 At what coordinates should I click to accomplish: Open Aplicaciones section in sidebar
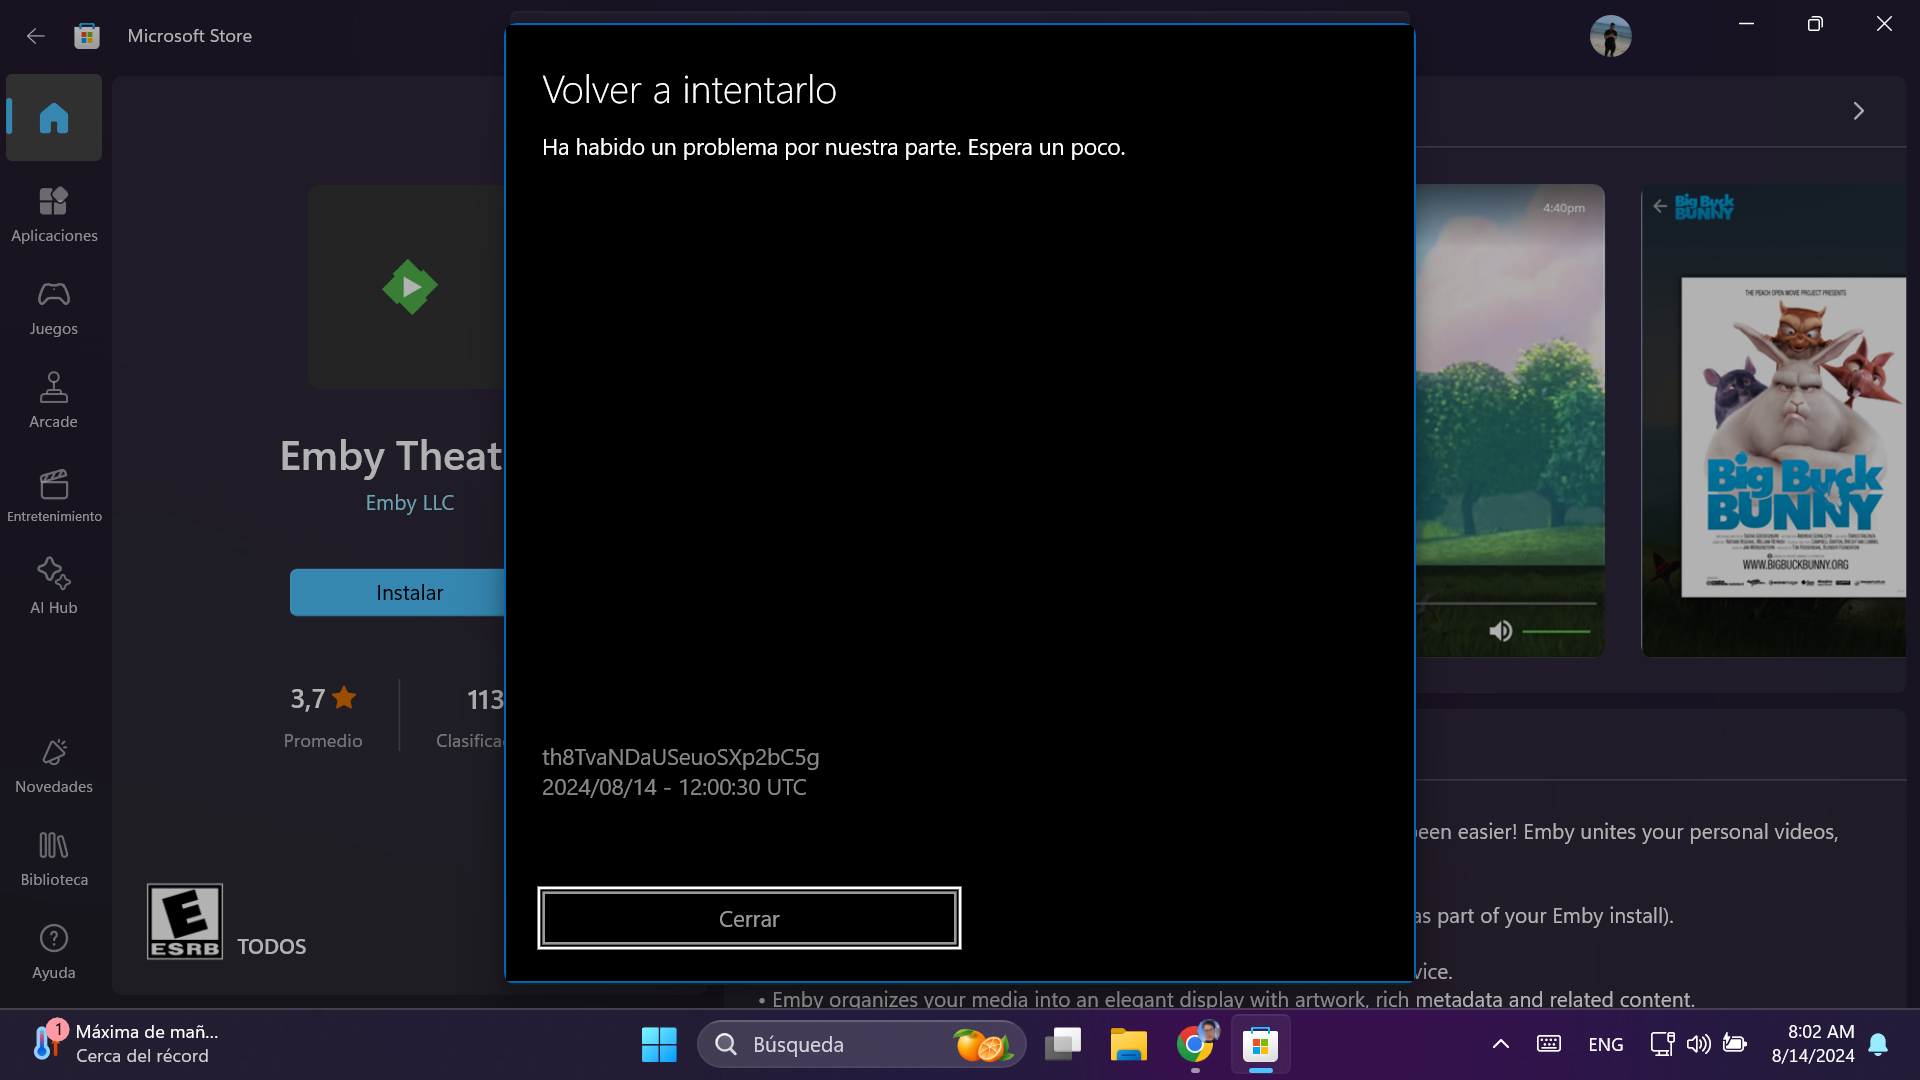point(54,214)
